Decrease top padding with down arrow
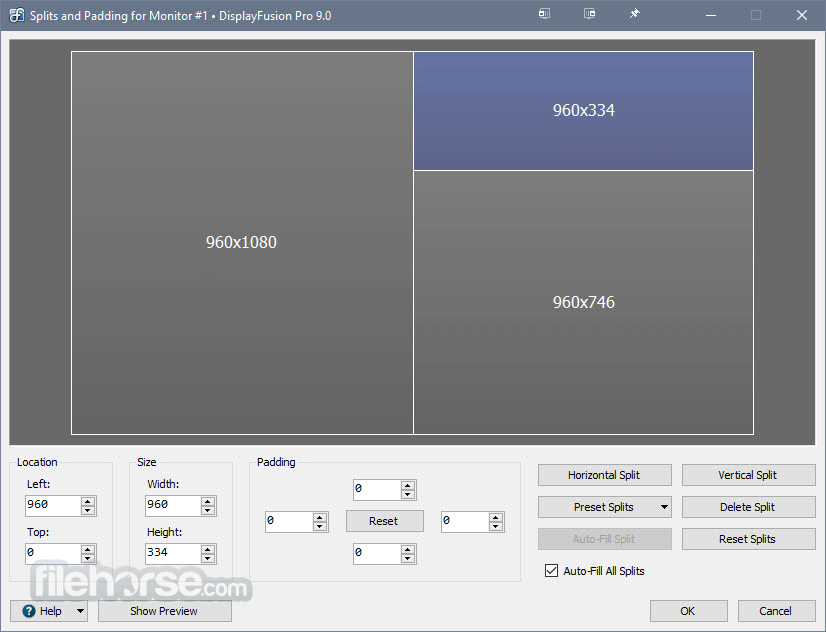Screen dimensions: 826x632 coord(408,495)
